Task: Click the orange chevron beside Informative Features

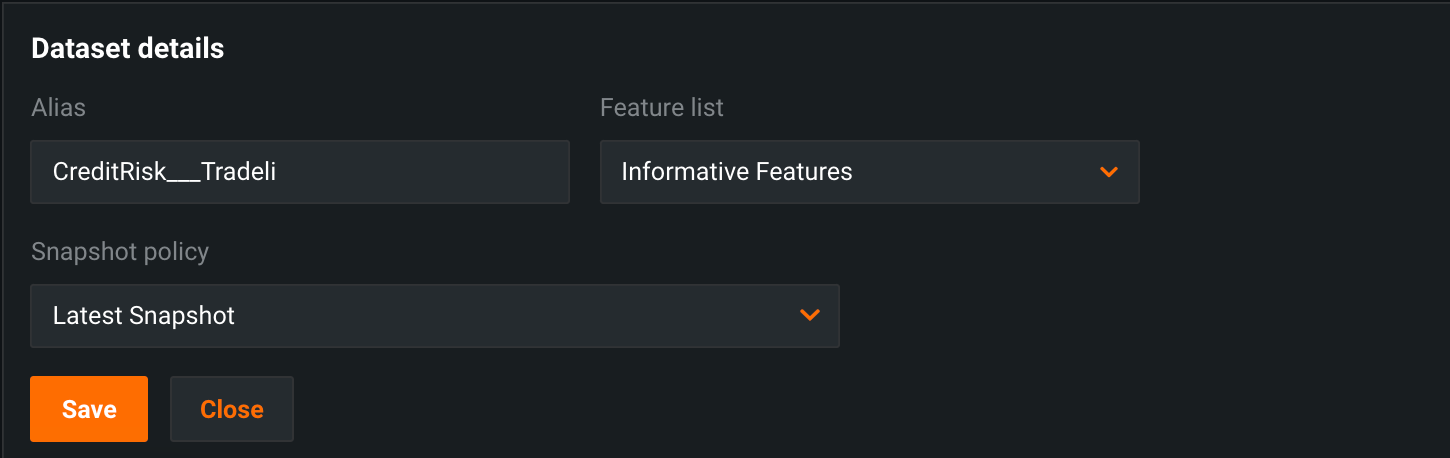Action: (1108, 172)
